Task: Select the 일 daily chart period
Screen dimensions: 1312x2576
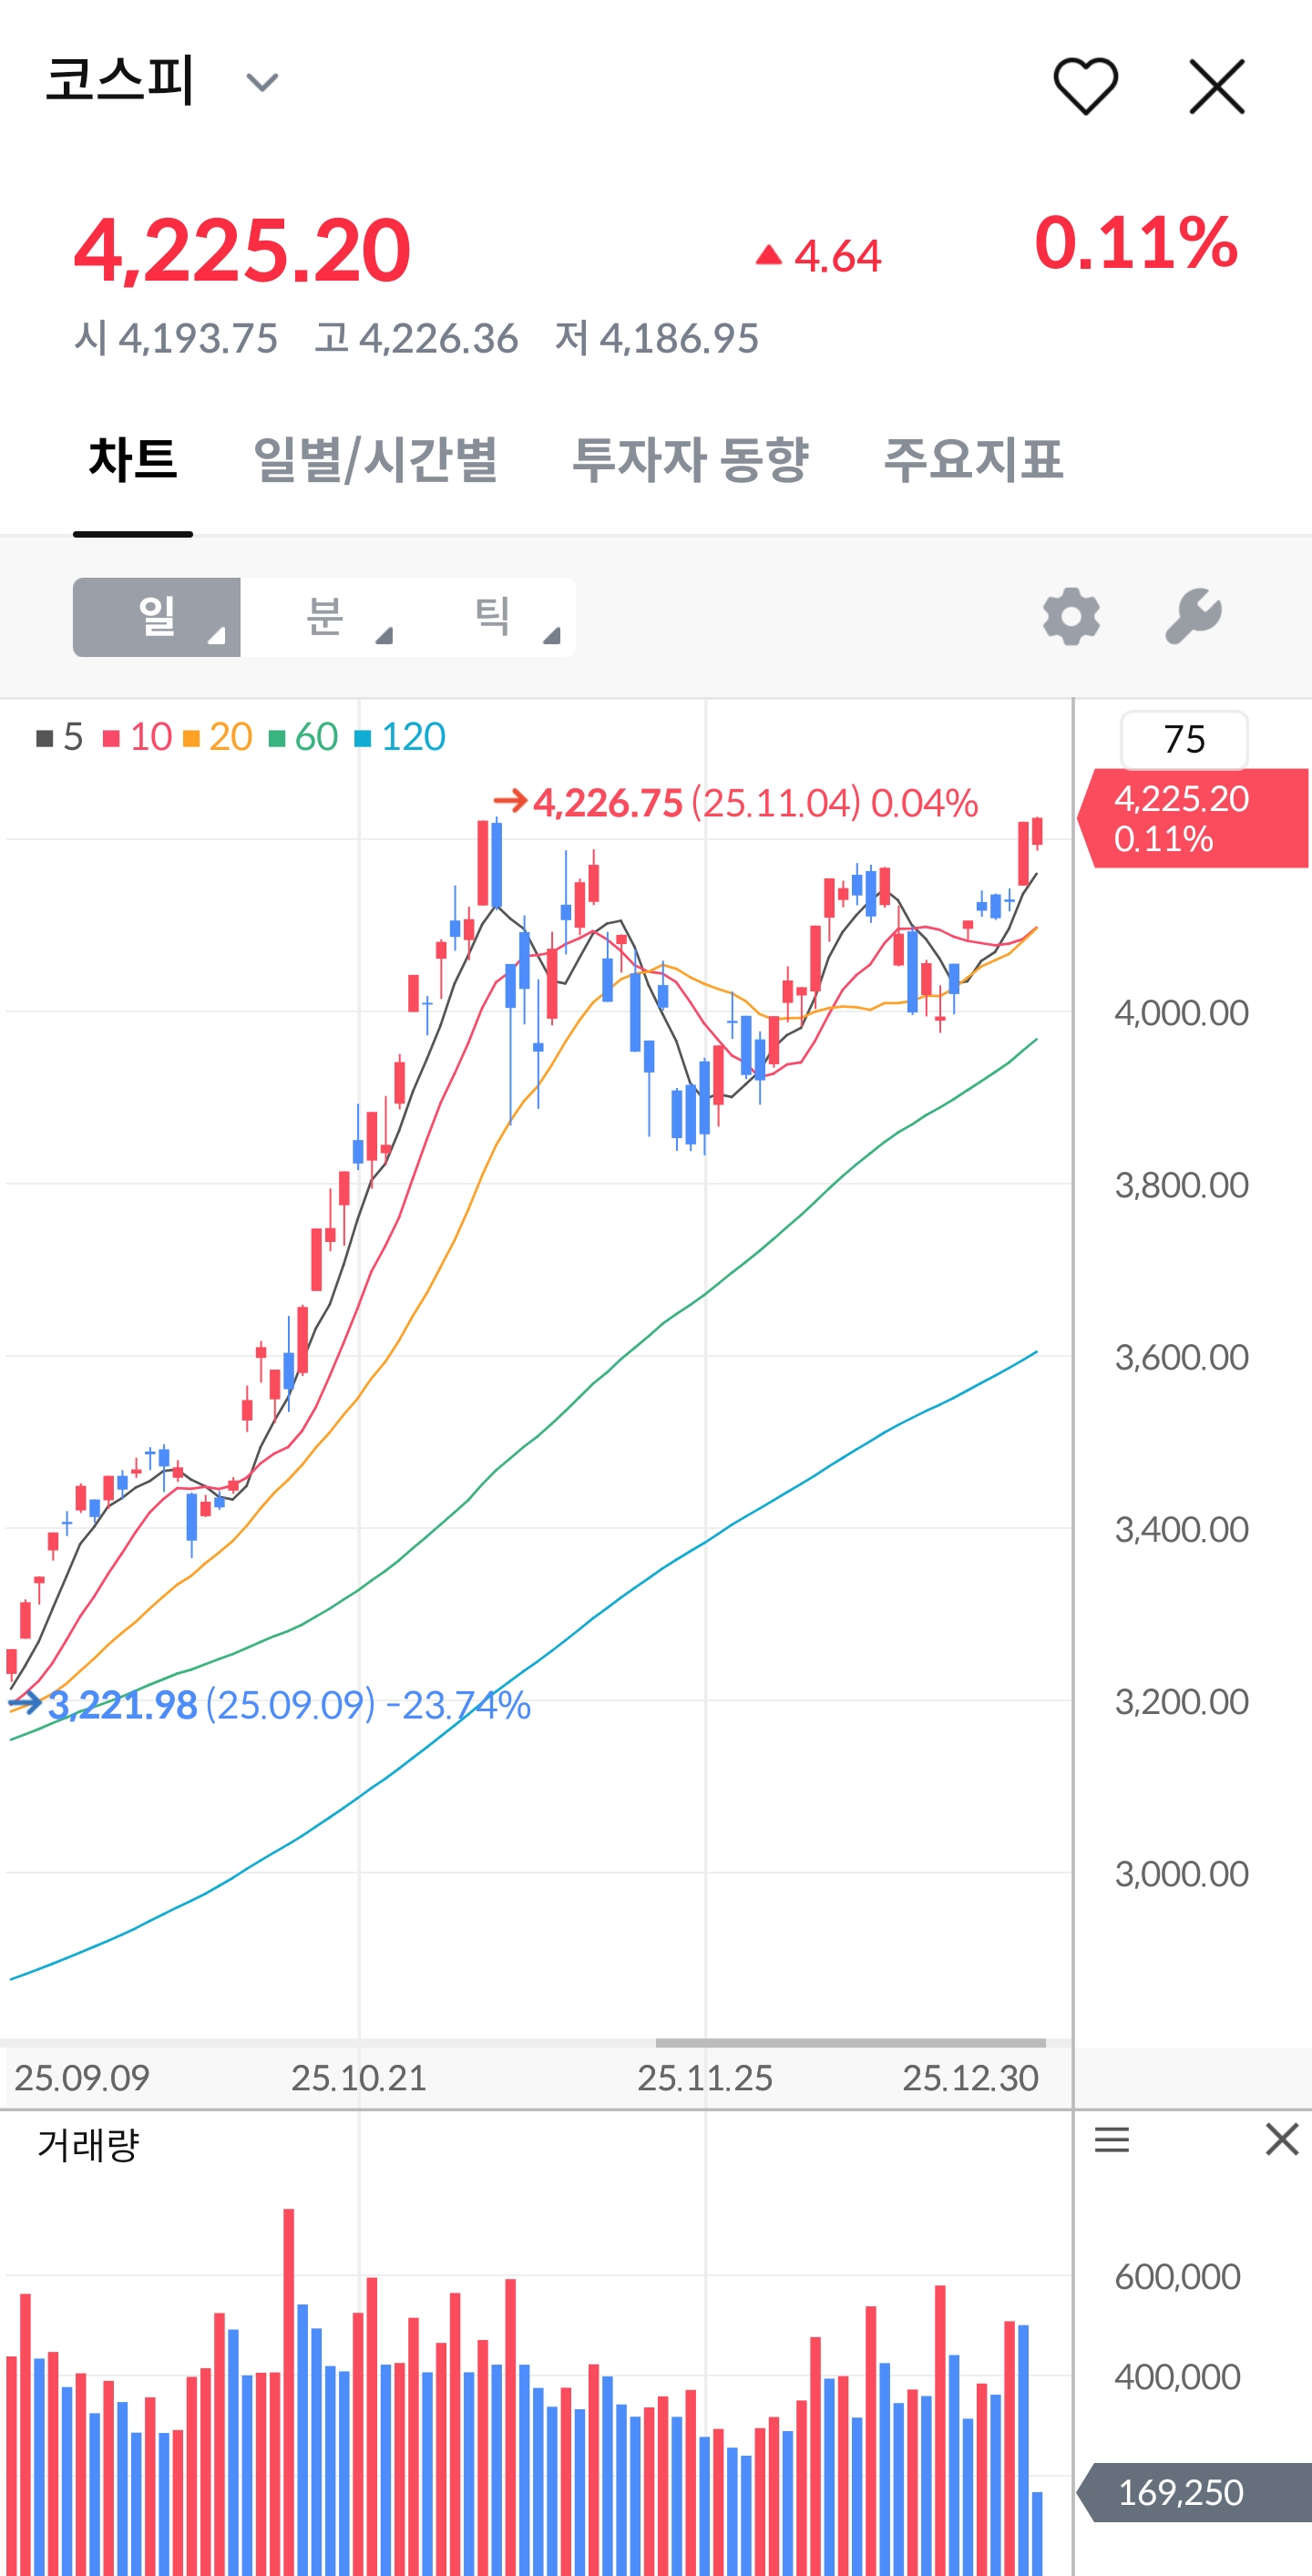Action: pyautogui.click(x=157, y=617)
